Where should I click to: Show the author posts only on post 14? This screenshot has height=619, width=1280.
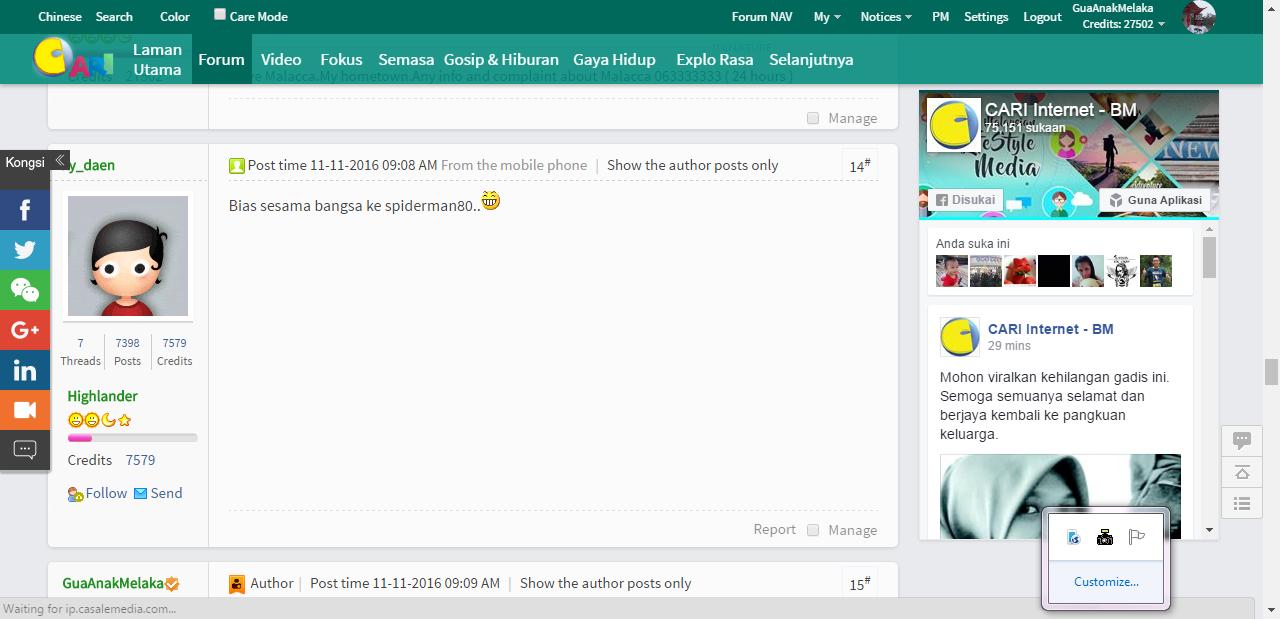coord(692,165)
